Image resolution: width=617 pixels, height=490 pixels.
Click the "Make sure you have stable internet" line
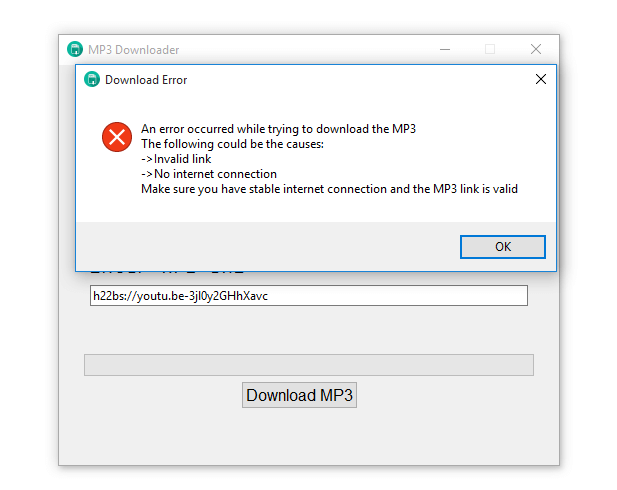329,189
